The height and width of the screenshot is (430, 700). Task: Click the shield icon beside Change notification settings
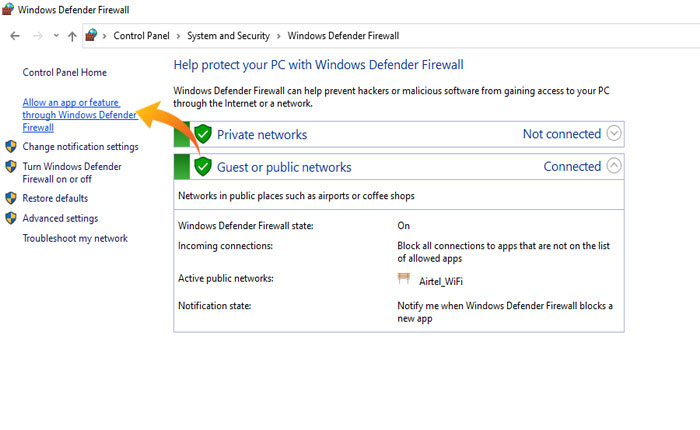(x=11, y=147)
